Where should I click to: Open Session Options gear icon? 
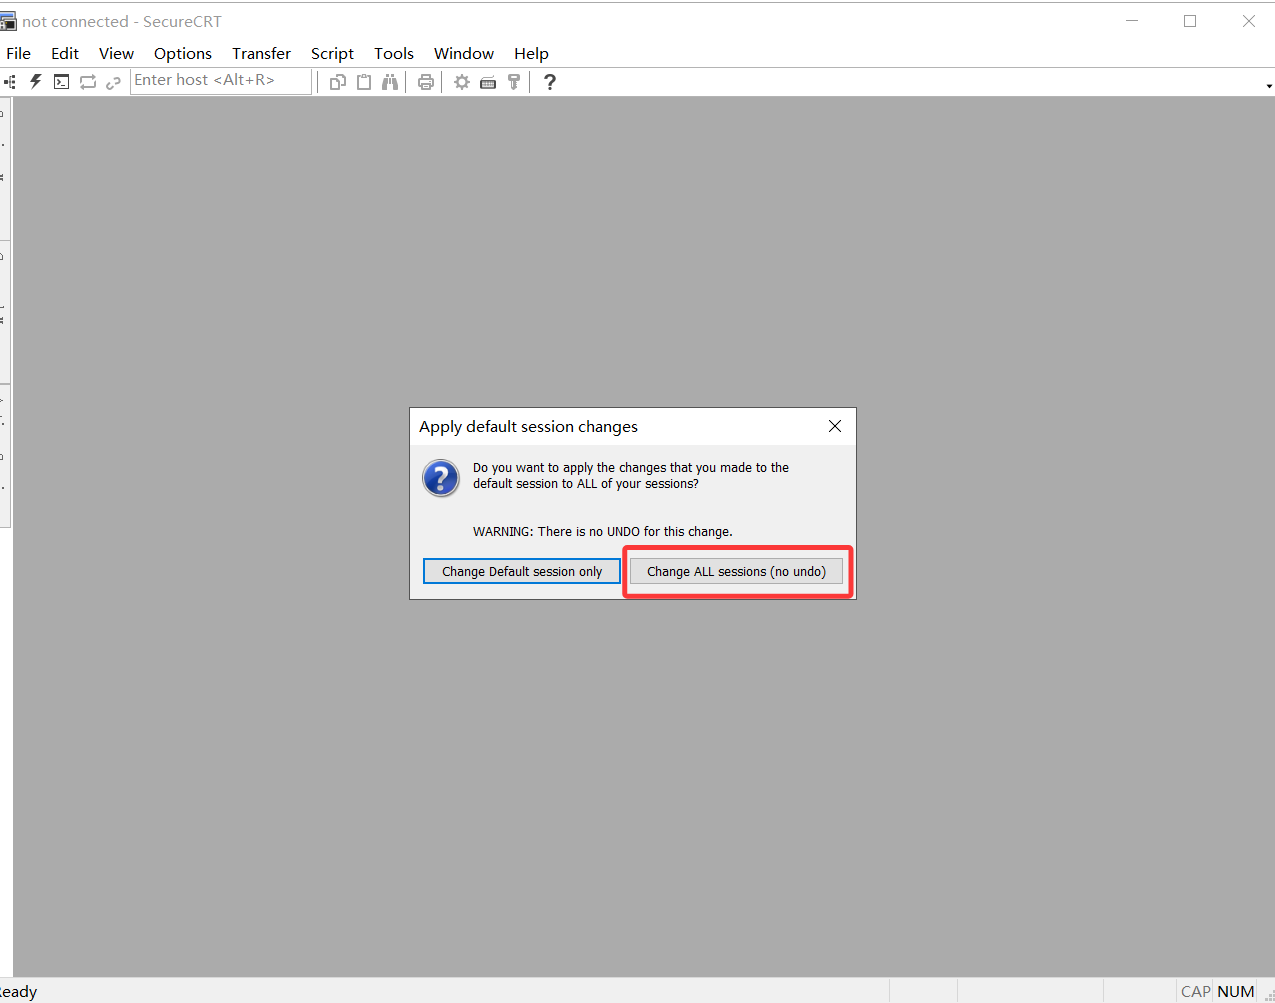pyautogui.click(x=462, y=82)
